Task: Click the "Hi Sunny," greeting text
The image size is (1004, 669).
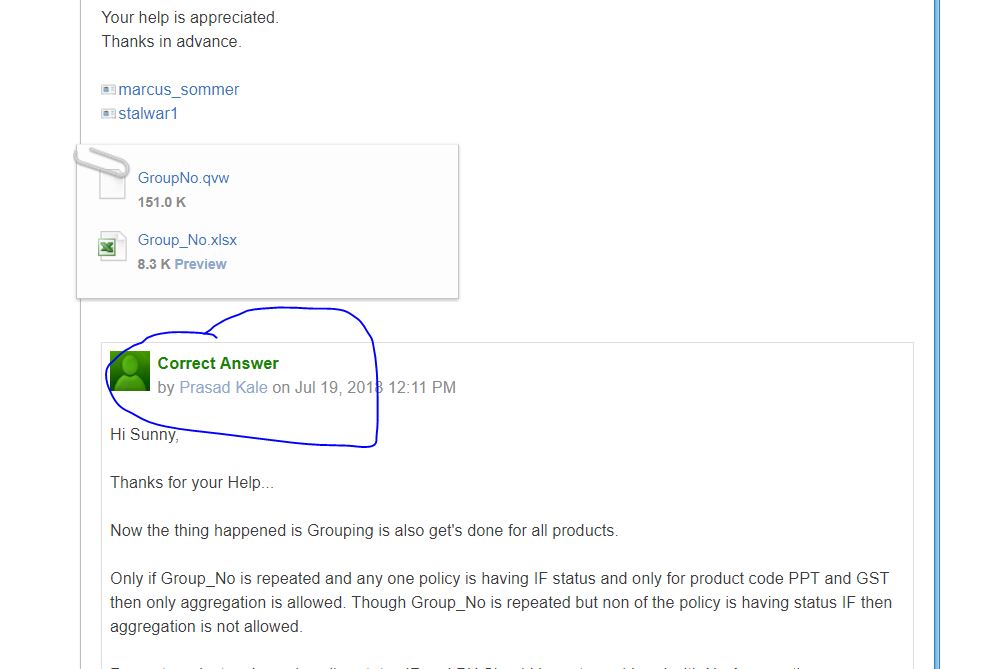Action: [x=144, y=434]
